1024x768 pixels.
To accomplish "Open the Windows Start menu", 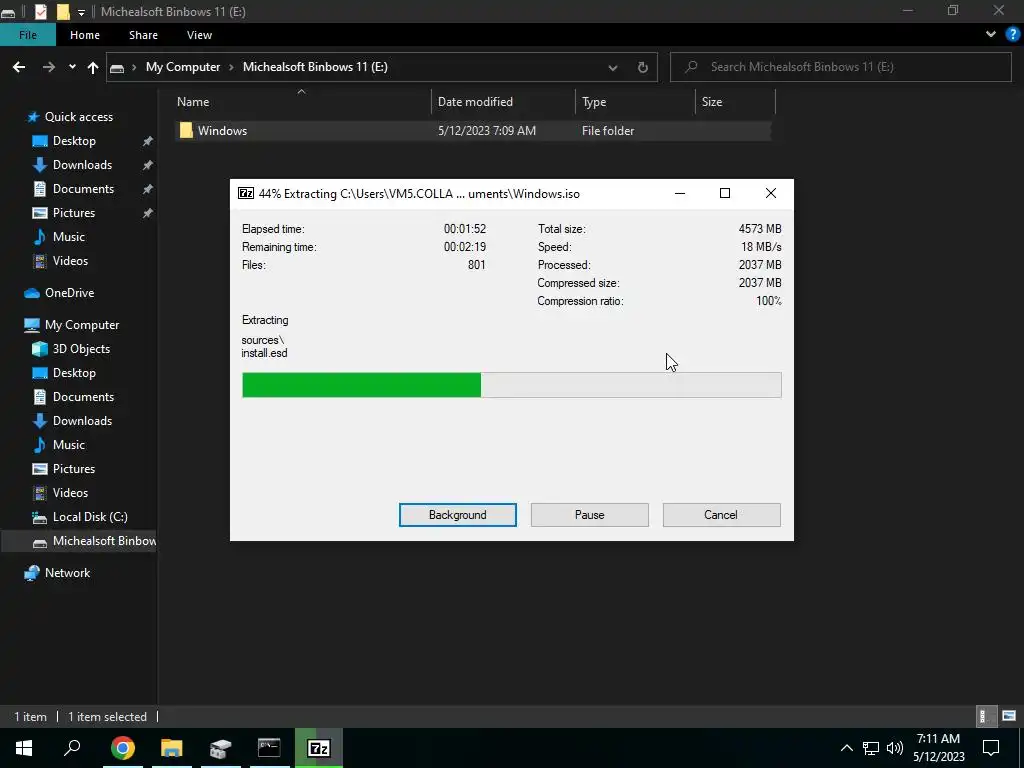I will click(x=24, y=748).
